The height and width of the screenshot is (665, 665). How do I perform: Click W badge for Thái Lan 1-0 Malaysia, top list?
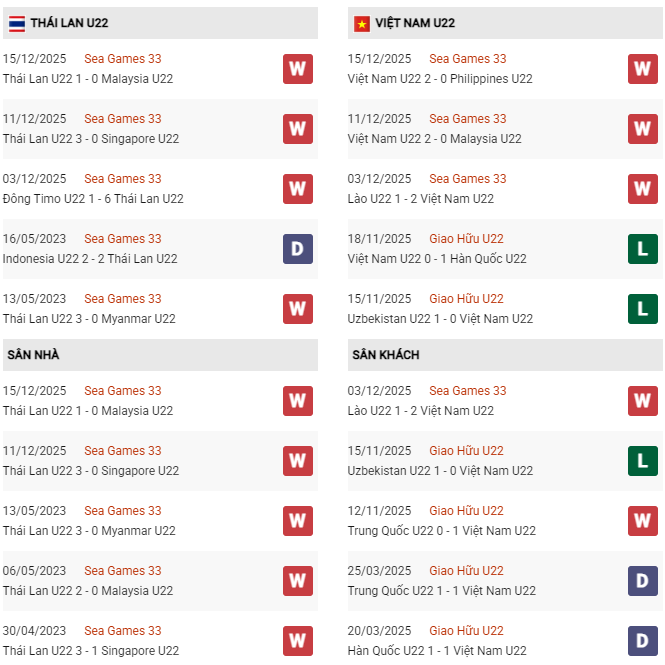coord(297,69)
